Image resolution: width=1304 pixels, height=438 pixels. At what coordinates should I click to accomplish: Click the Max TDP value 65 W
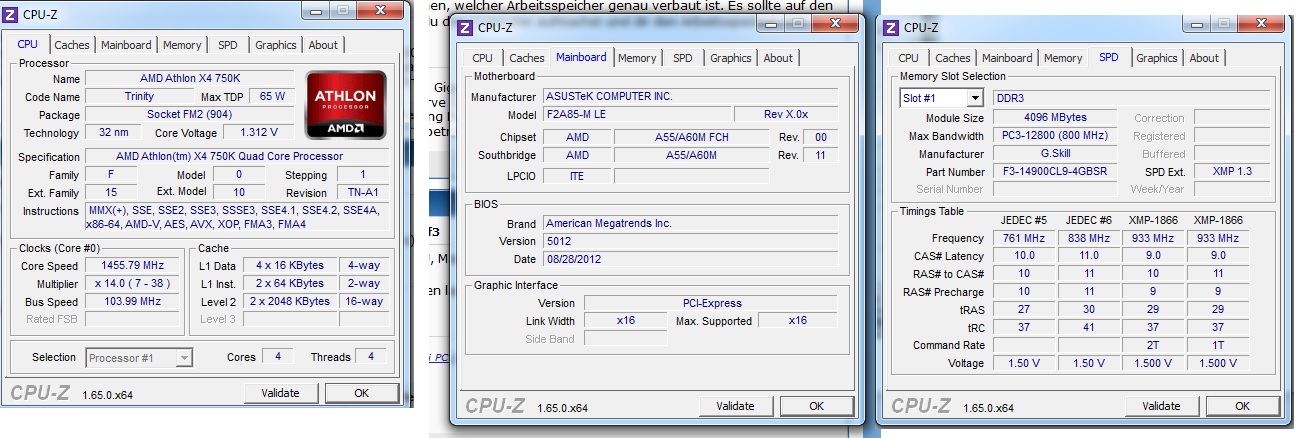(273, 97)
